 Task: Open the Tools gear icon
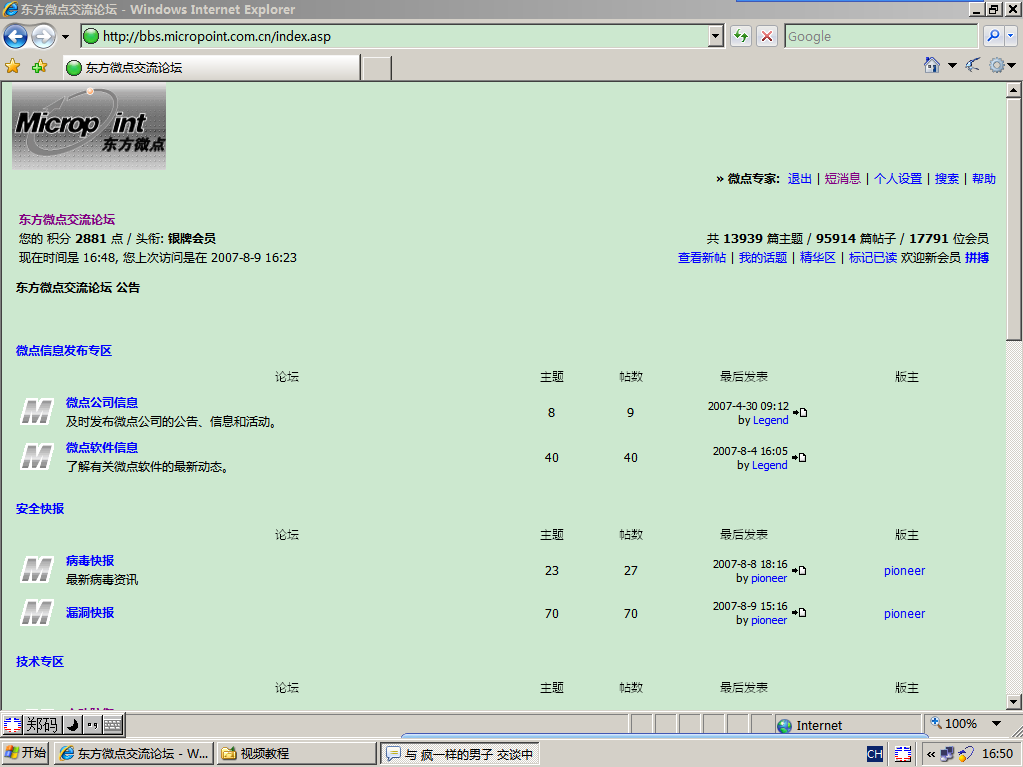coord(996,66)
